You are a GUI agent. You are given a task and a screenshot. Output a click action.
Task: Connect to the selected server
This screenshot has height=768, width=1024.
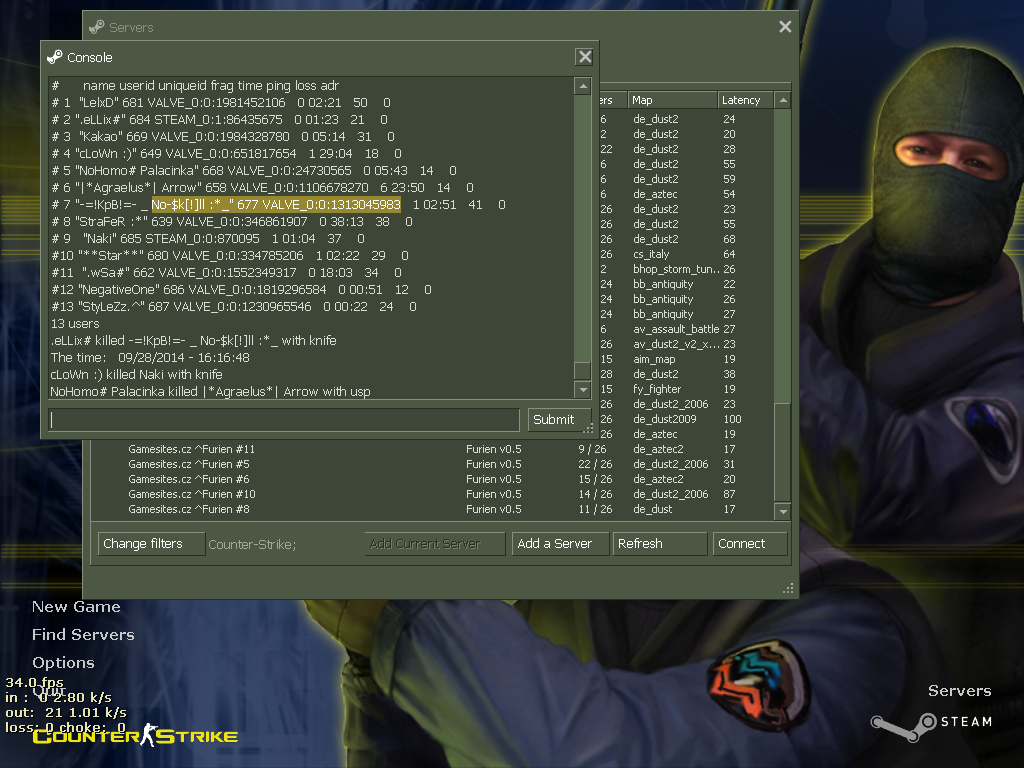[750, 544]
